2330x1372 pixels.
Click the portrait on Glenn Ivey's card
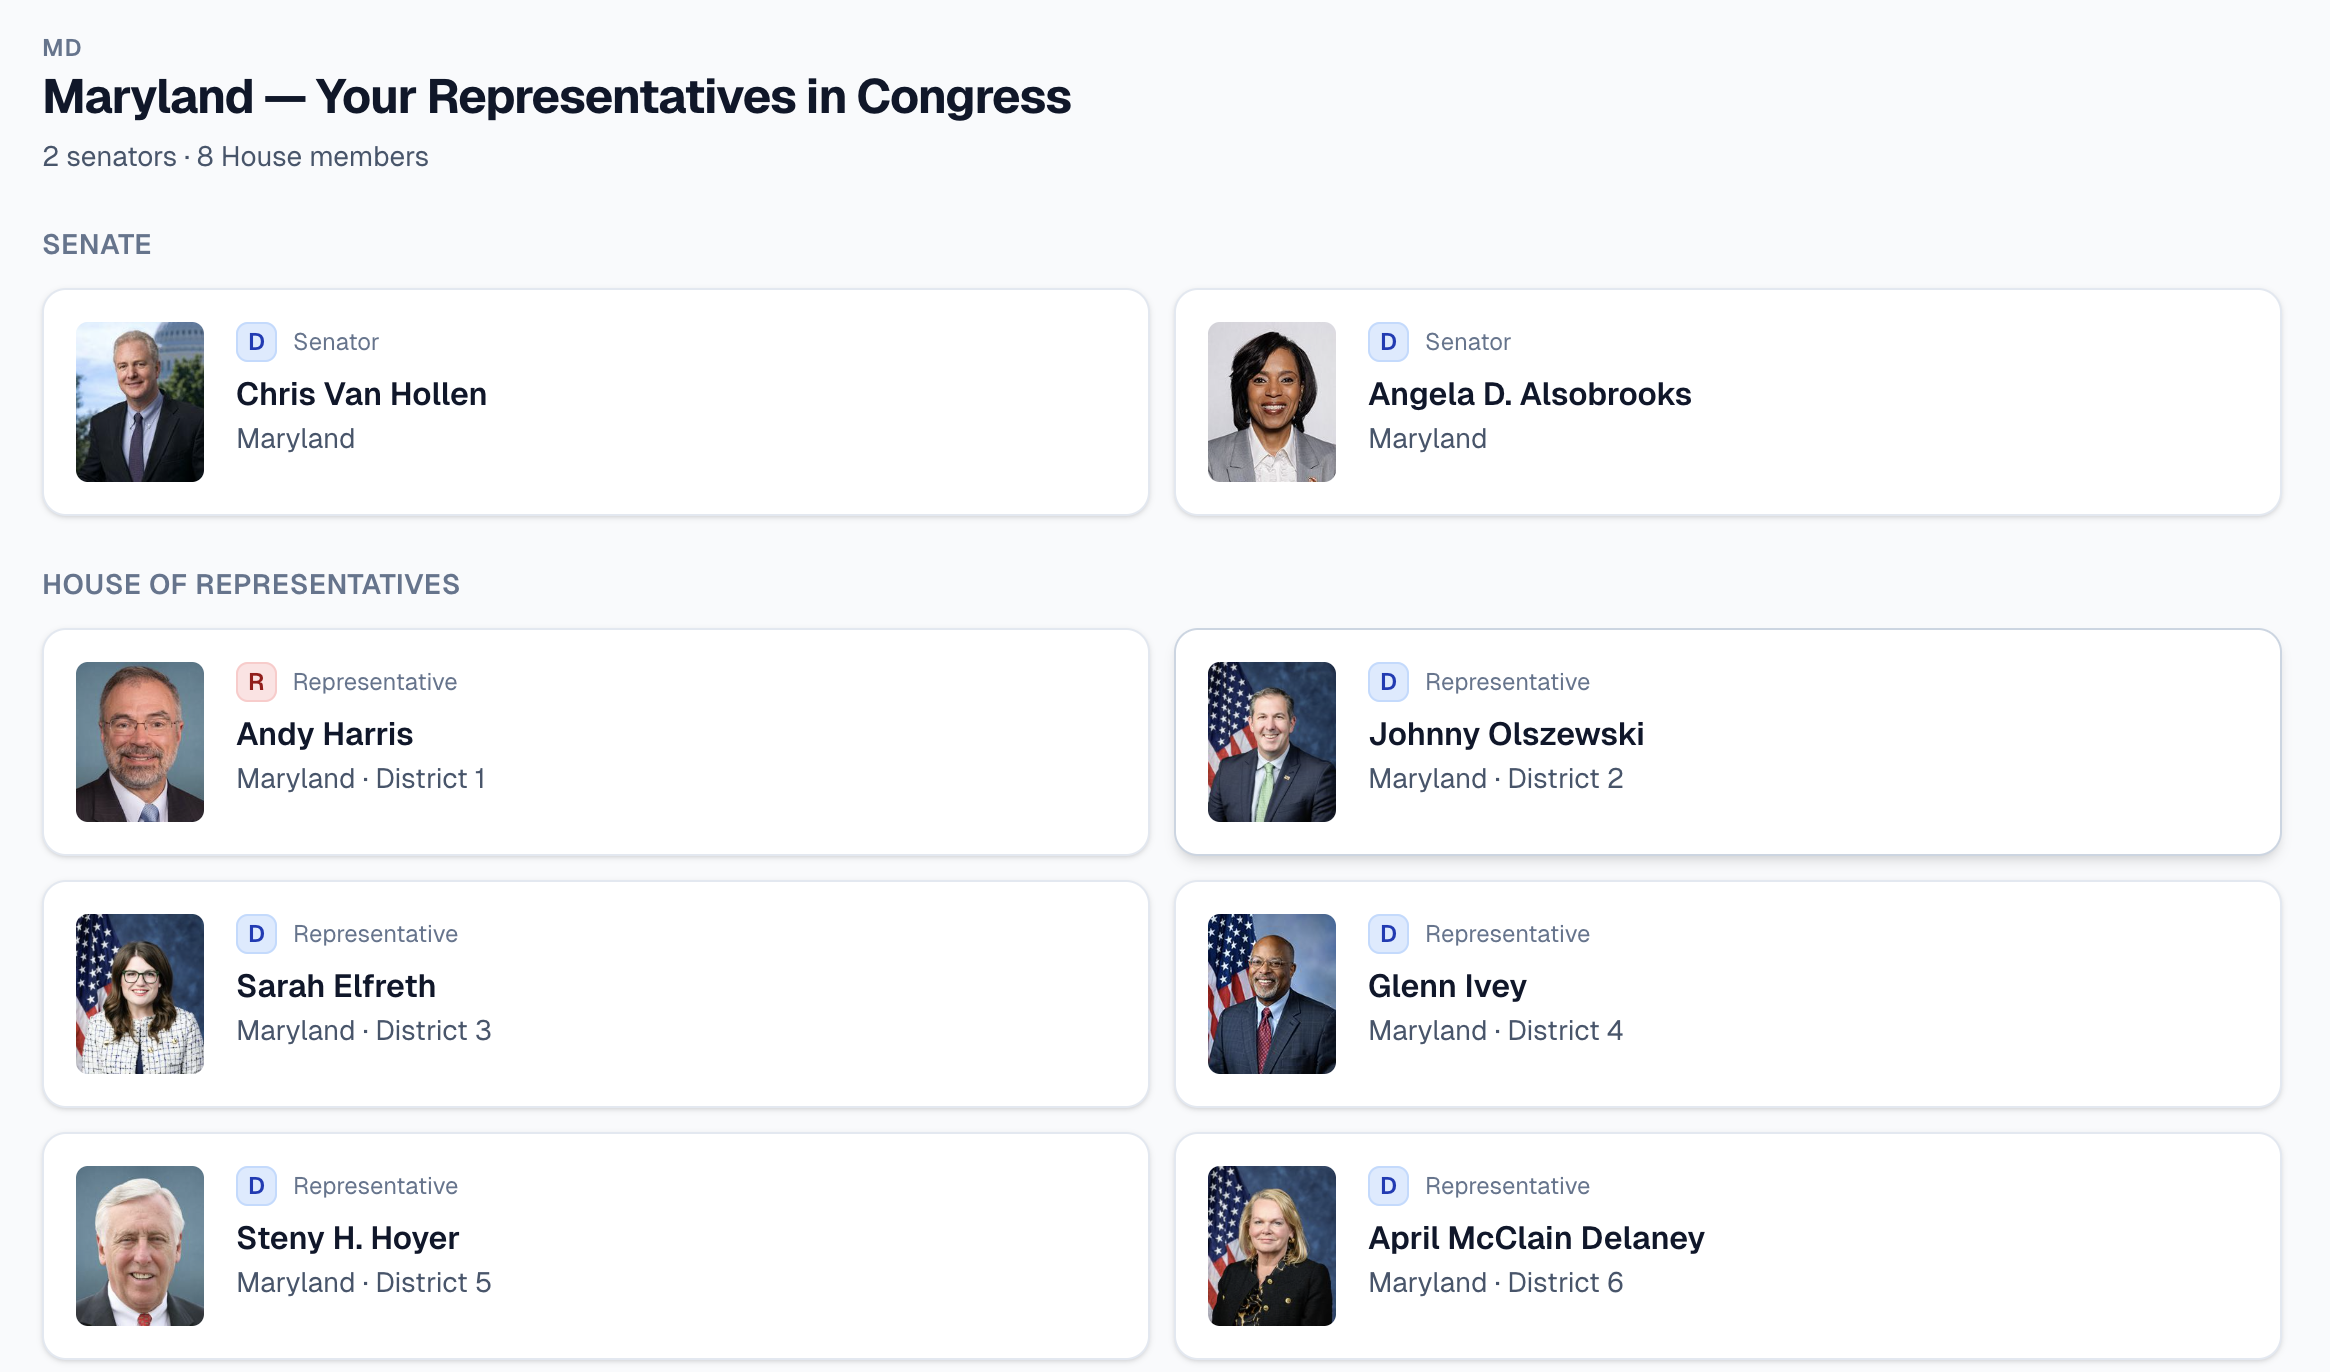point(1271,994)
